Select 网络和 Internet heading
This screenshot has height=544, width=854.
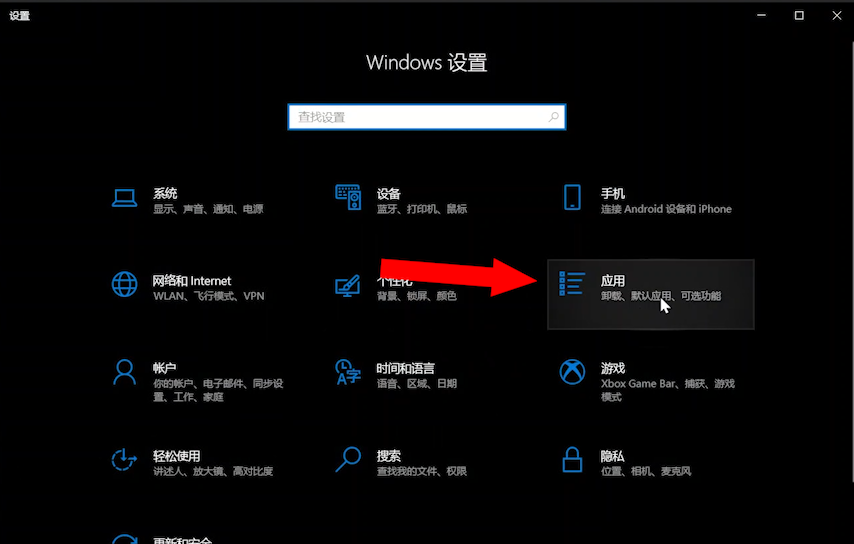coord(192,281)
